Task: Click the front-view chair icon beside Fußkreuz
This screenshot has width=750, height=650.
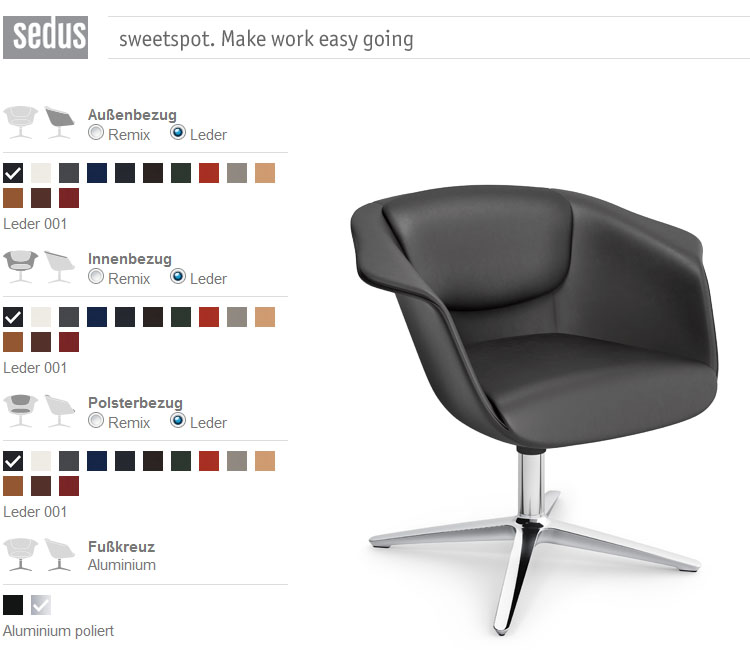Action: click(x=21, y=554)
